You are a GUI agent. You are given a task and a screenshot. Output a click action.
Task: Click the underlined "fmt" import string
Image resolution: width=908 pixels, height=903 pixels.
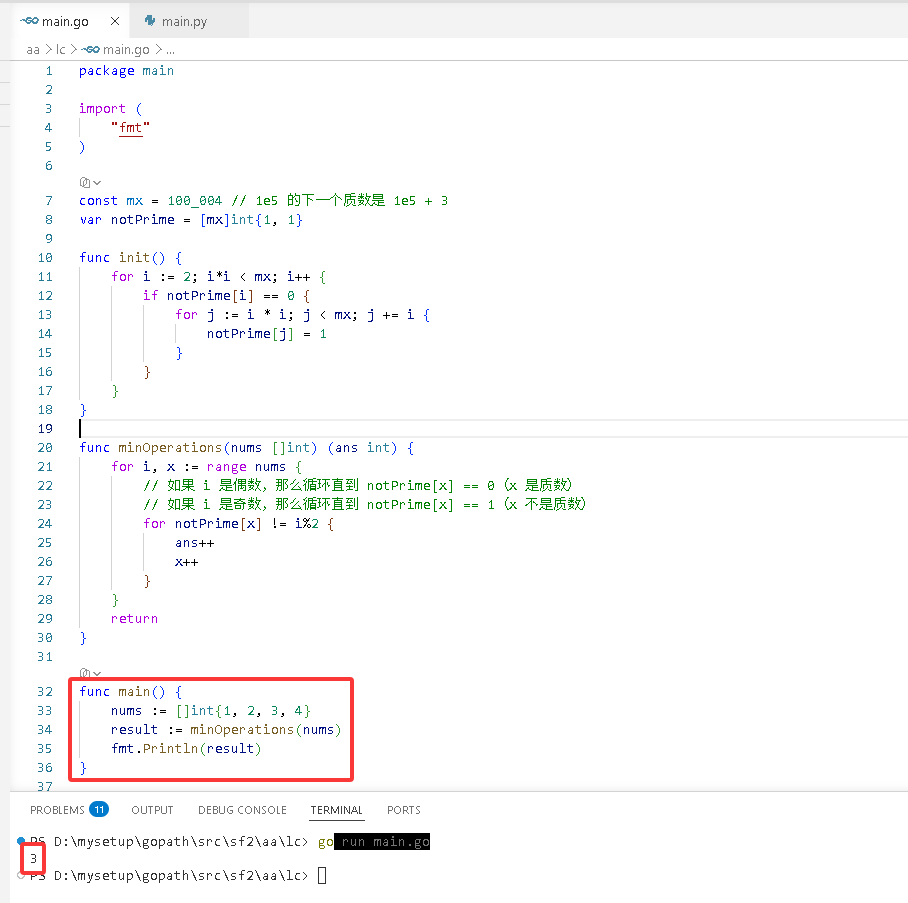pos(130,127)
